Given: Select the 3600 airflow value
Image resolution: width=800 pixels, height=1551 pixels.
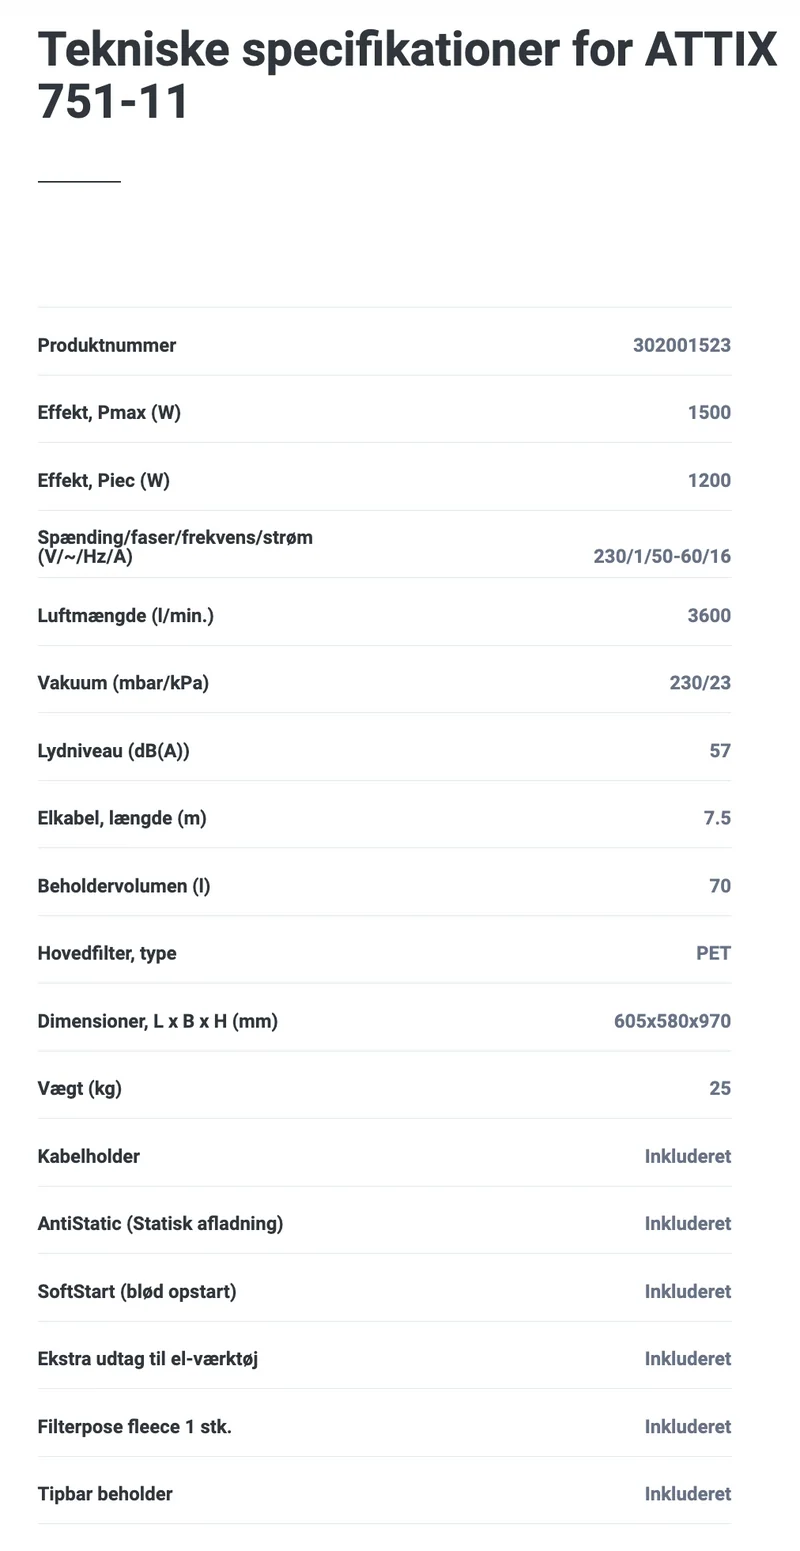Looking at the screenshot, I should (x=709, y=615).
